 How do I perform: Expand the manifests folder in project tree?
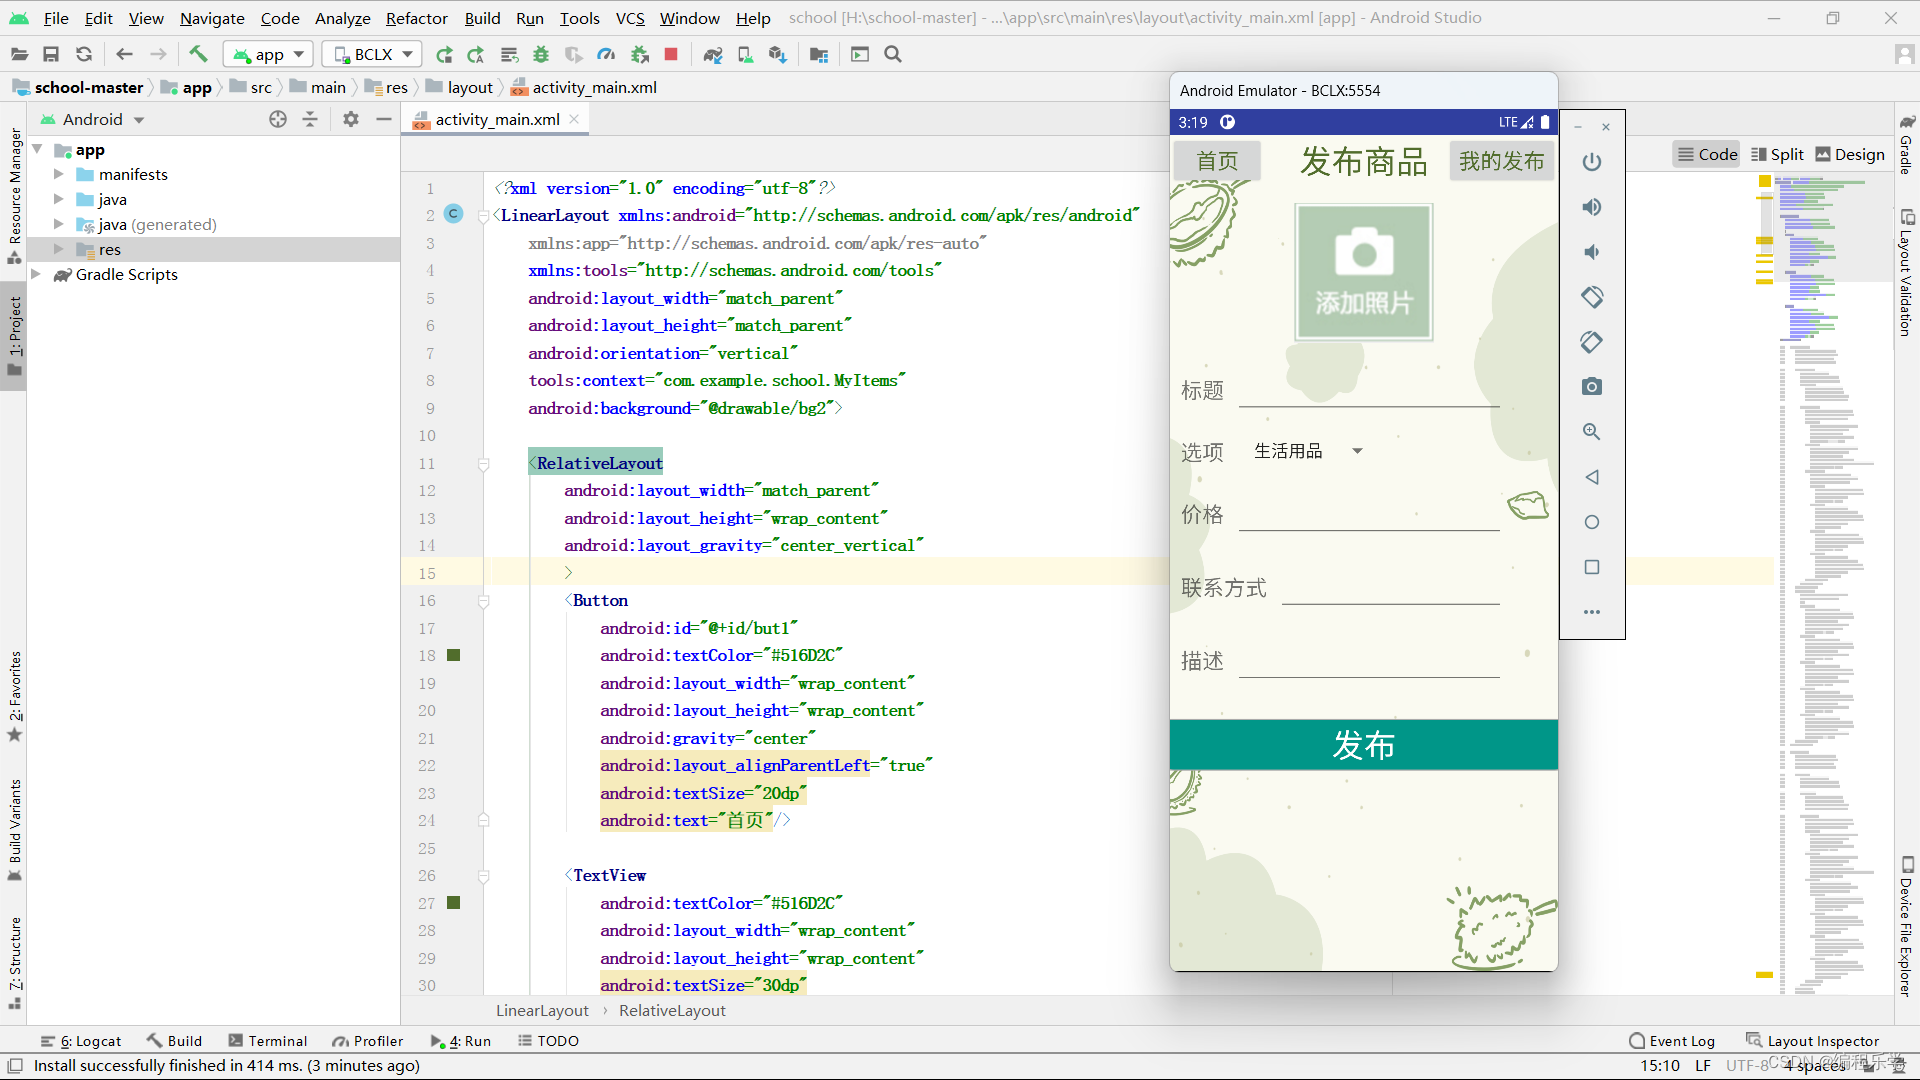pos(58,174)
